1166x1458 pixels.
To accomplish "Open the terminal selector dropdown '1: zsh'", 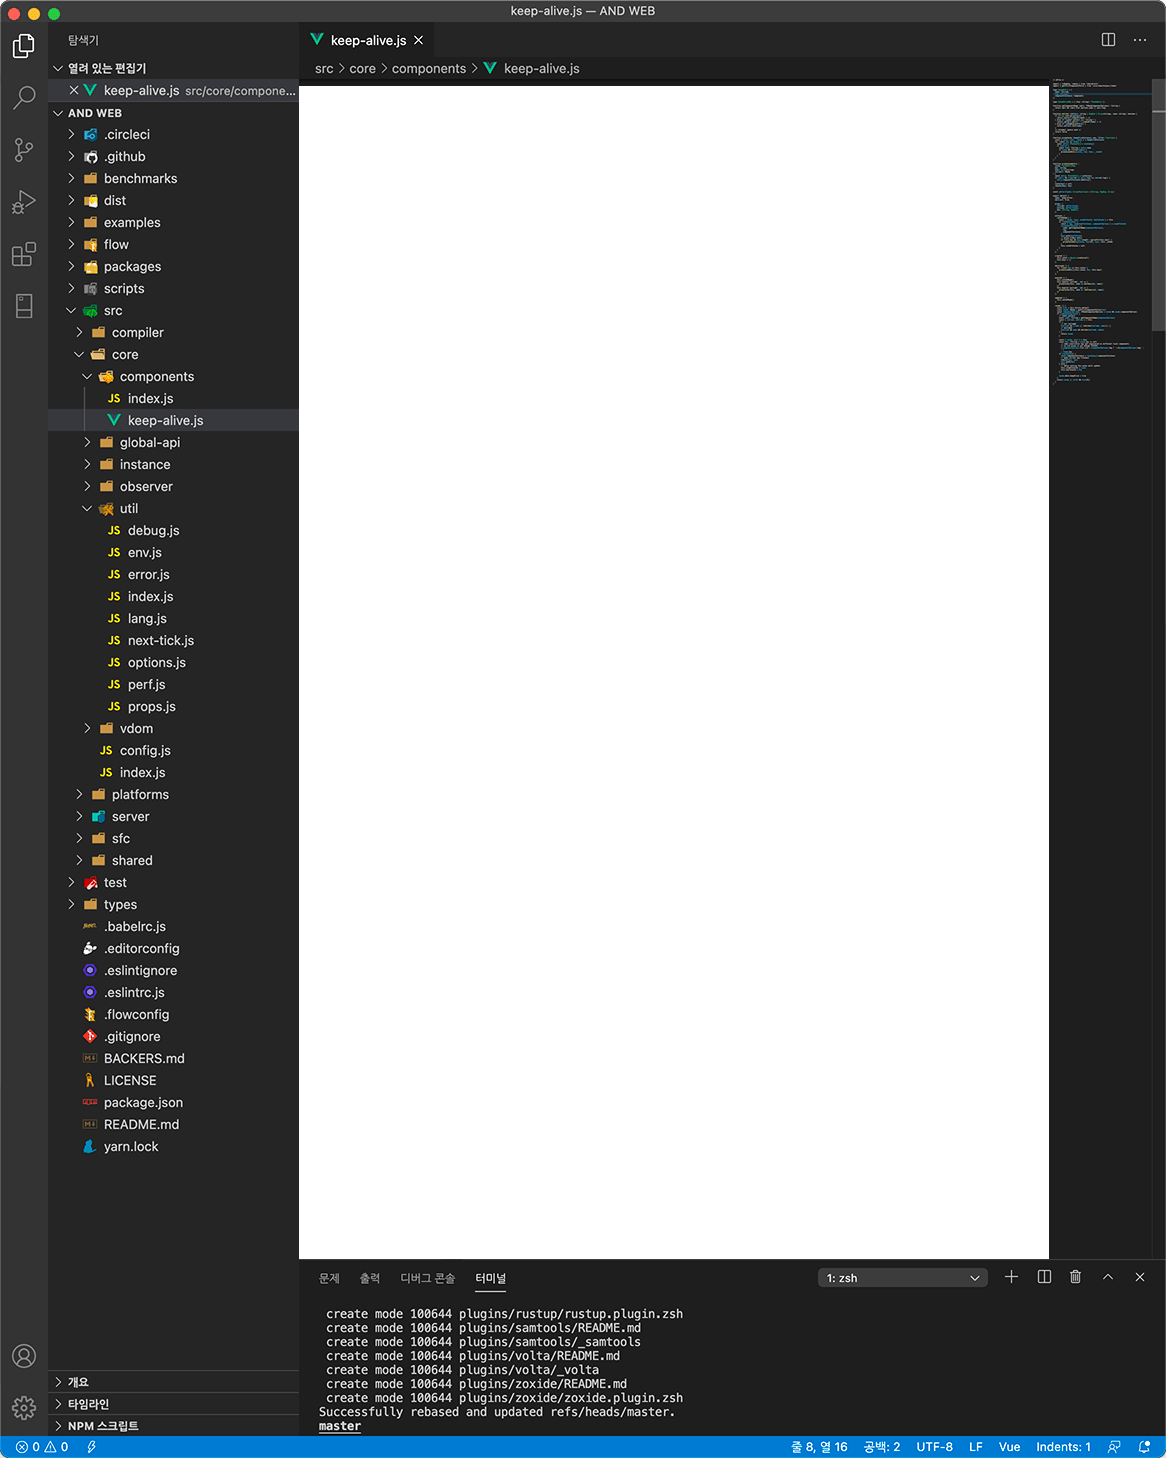I will [902, 1278].
